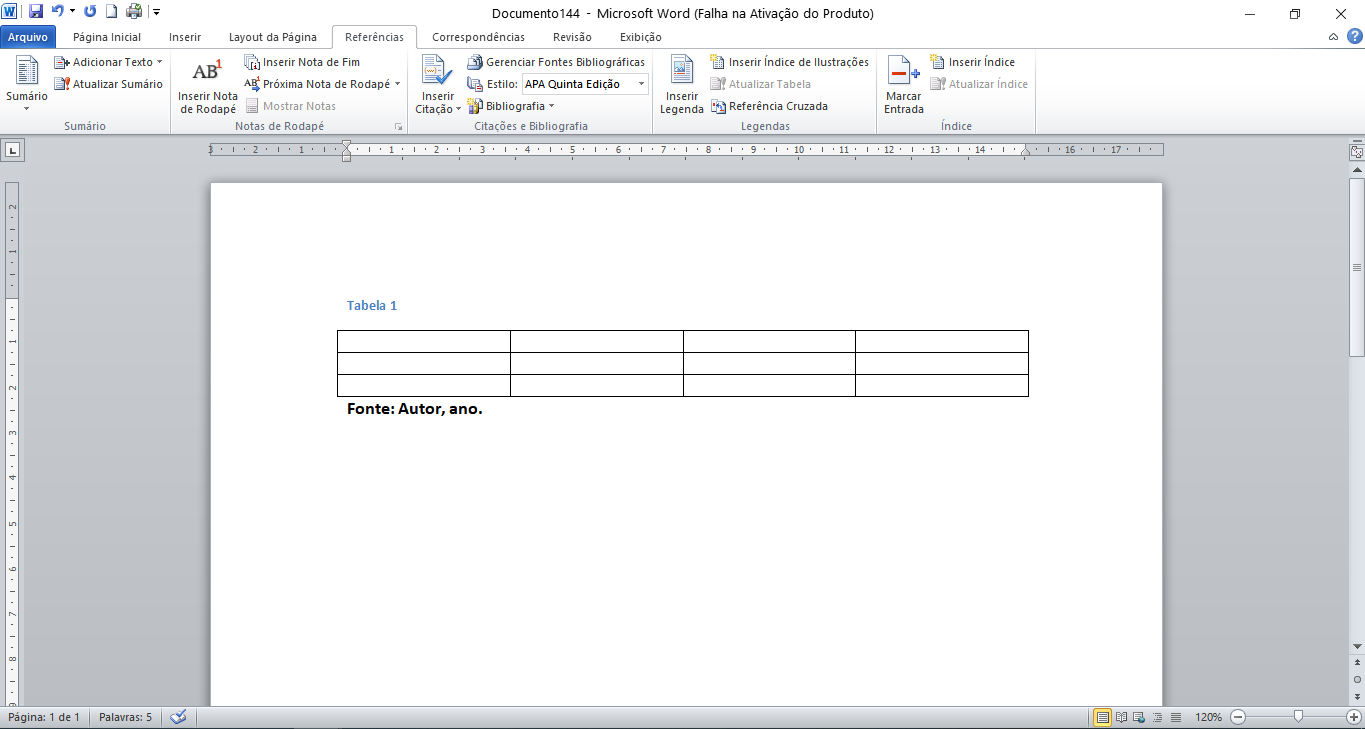Image resolution: width=1365 pixels, height=729 pixels.
Task: Open the Inserir Citação menu
Action: pyautogui.click(x=437, y=86)
